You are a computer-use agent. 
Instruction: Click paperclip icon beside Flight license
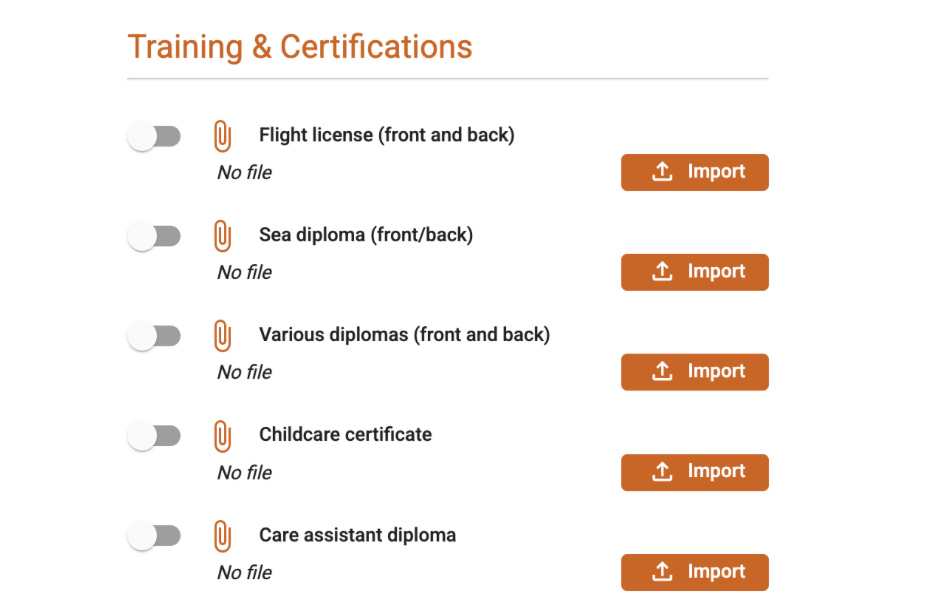coord(222,136)
